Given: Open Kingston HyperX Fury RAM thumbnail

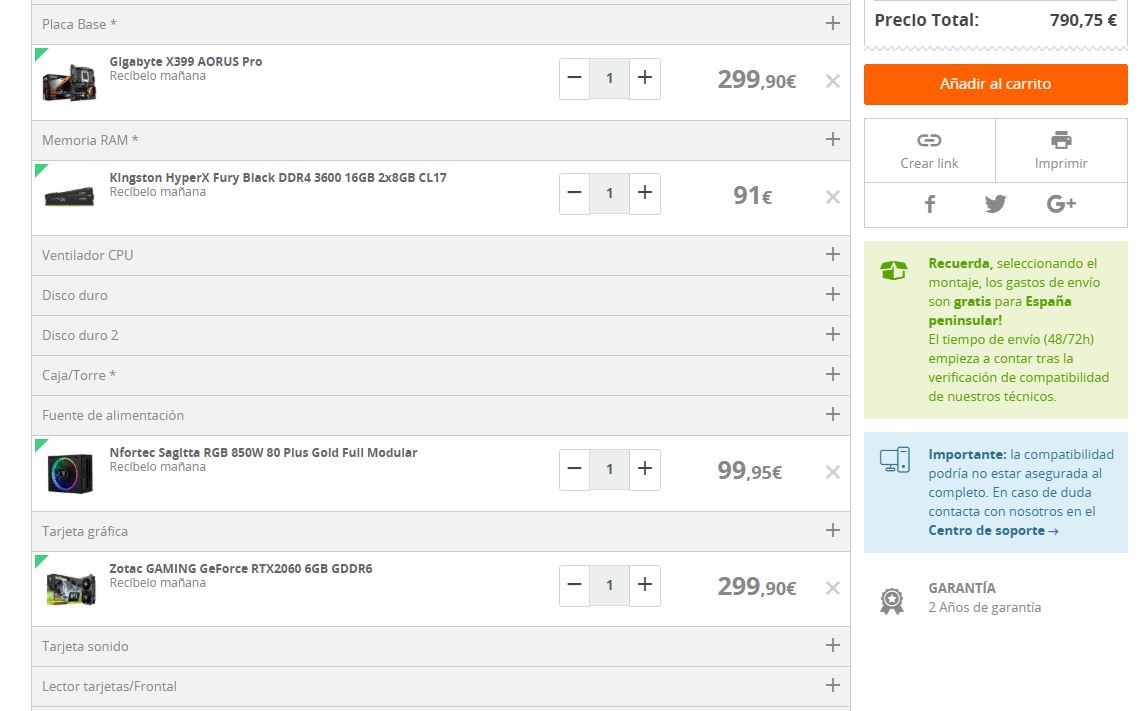Looking at the screenshot, I should 70,197.
